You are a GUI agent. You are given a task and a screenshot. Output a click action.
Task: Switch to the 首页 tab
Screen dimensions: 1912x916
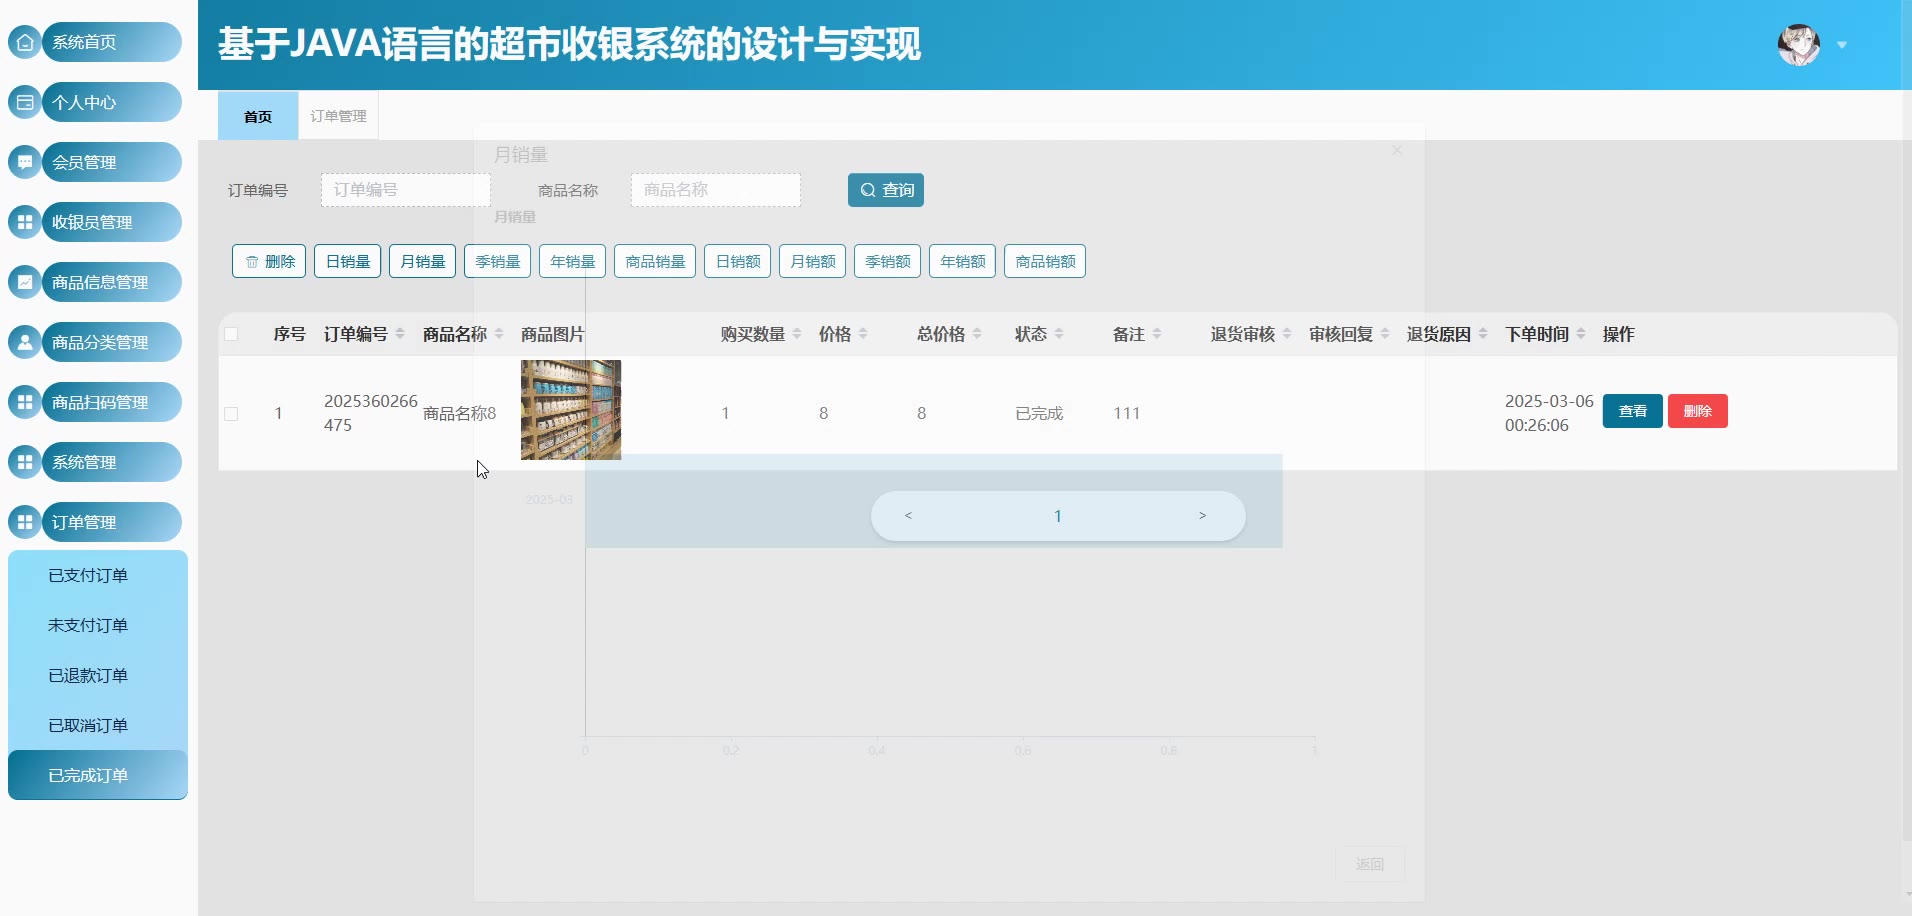coord(258,116)
